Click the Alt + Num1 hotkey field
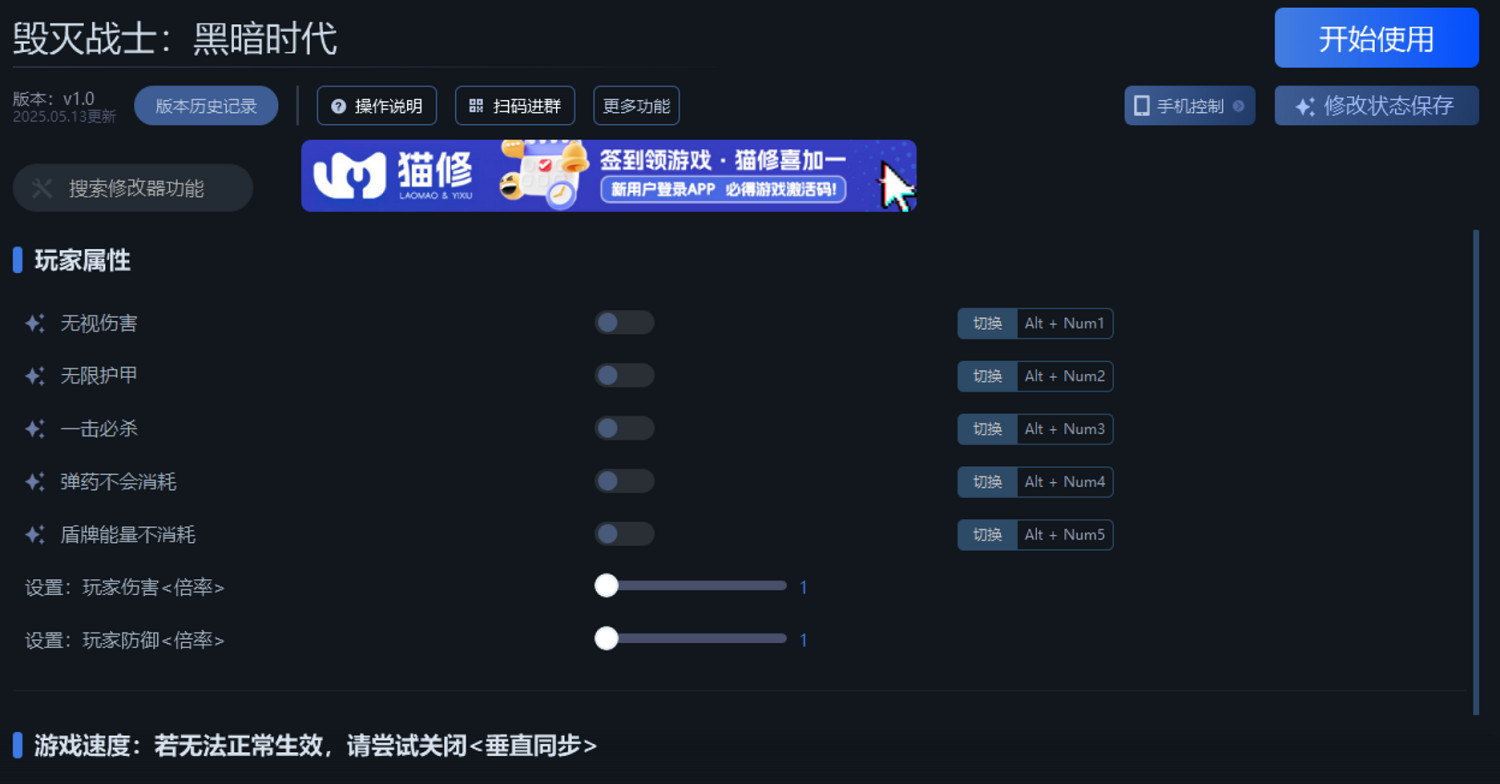Viewport: 1500px width, 784px height. 1064,323
